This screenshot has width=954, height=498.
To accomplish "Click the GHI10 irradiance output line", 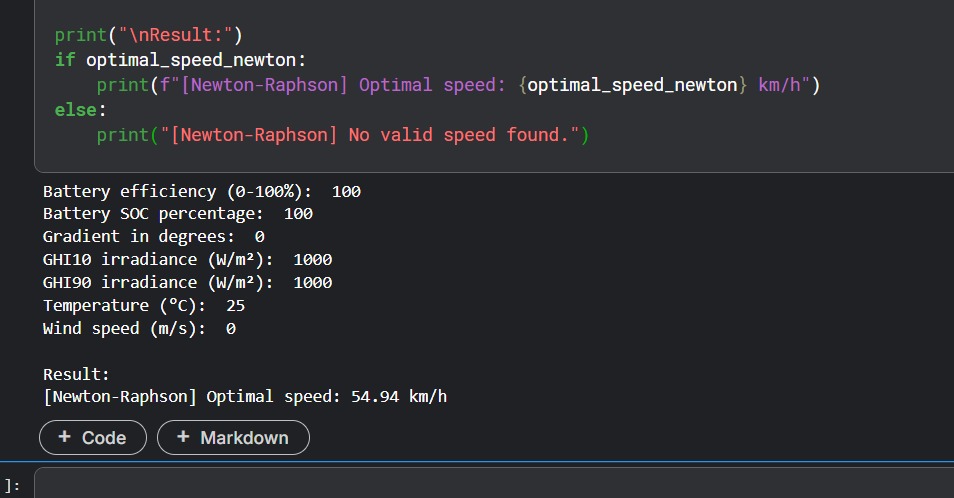I will click(x=187, y=260).
